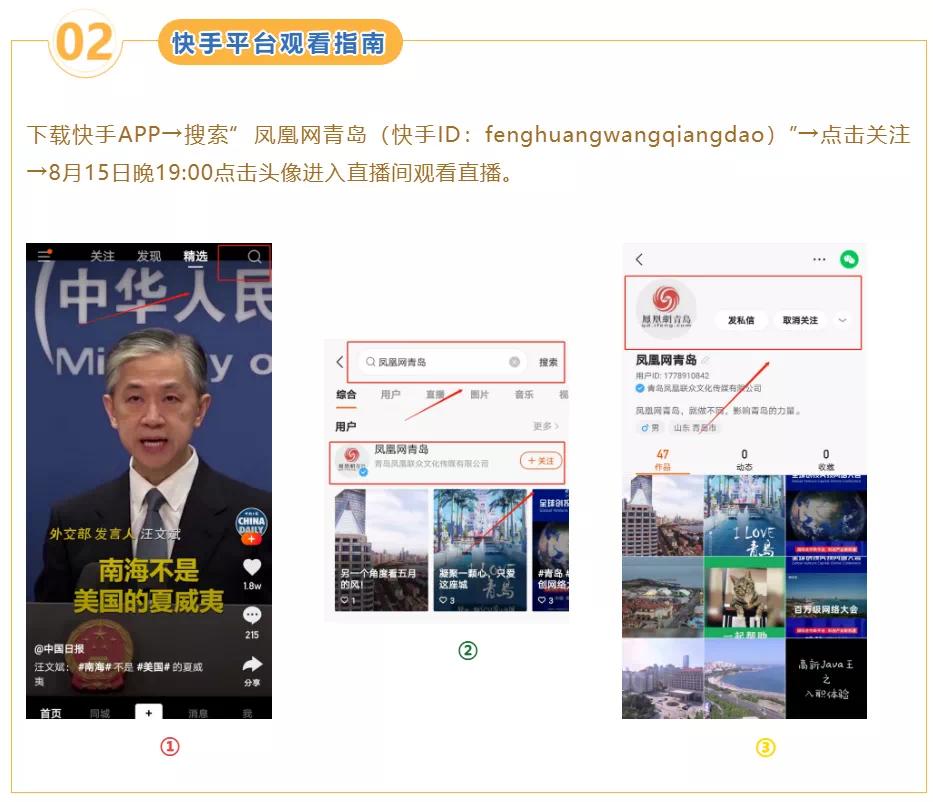Open 更多 users link in search results

[x=546, y=426]
